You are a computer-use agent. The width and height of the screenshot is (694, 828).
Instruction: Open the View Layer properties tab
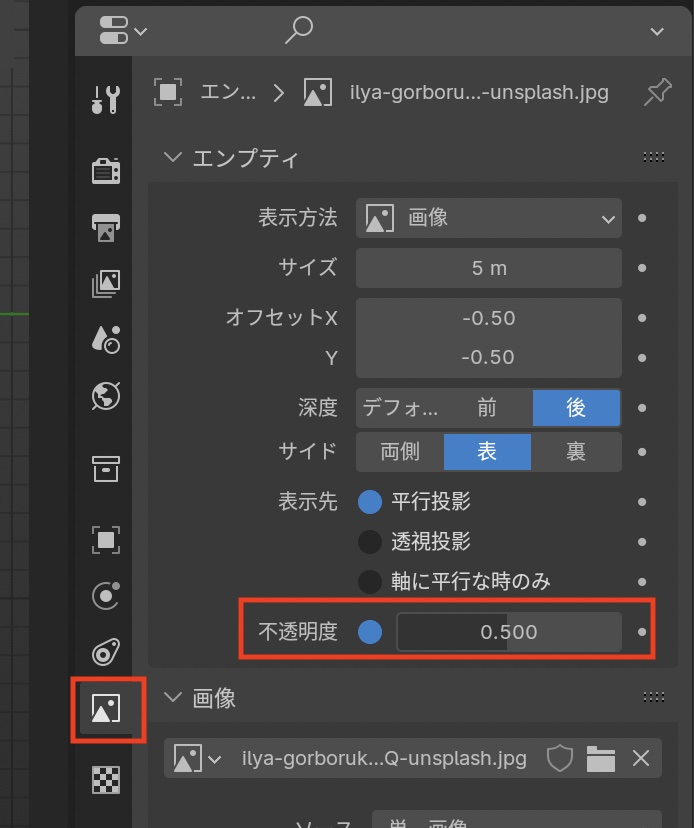coord(105,283)
